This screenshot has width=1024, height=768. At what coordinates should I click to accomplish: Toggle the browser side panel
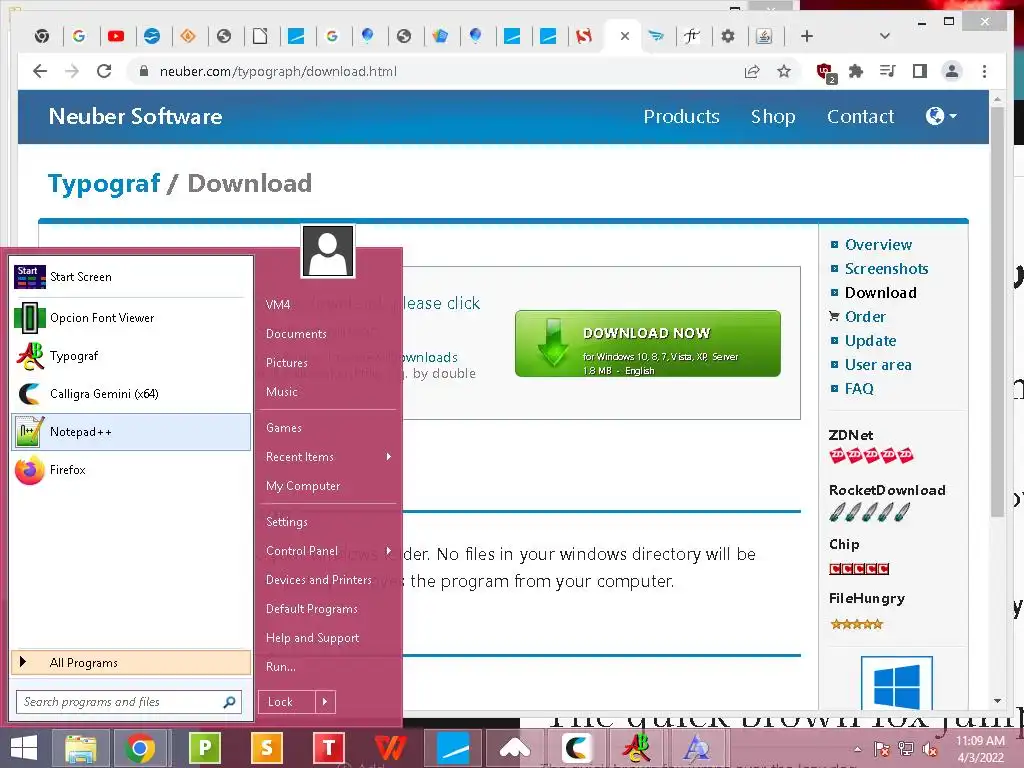point(920,71)
